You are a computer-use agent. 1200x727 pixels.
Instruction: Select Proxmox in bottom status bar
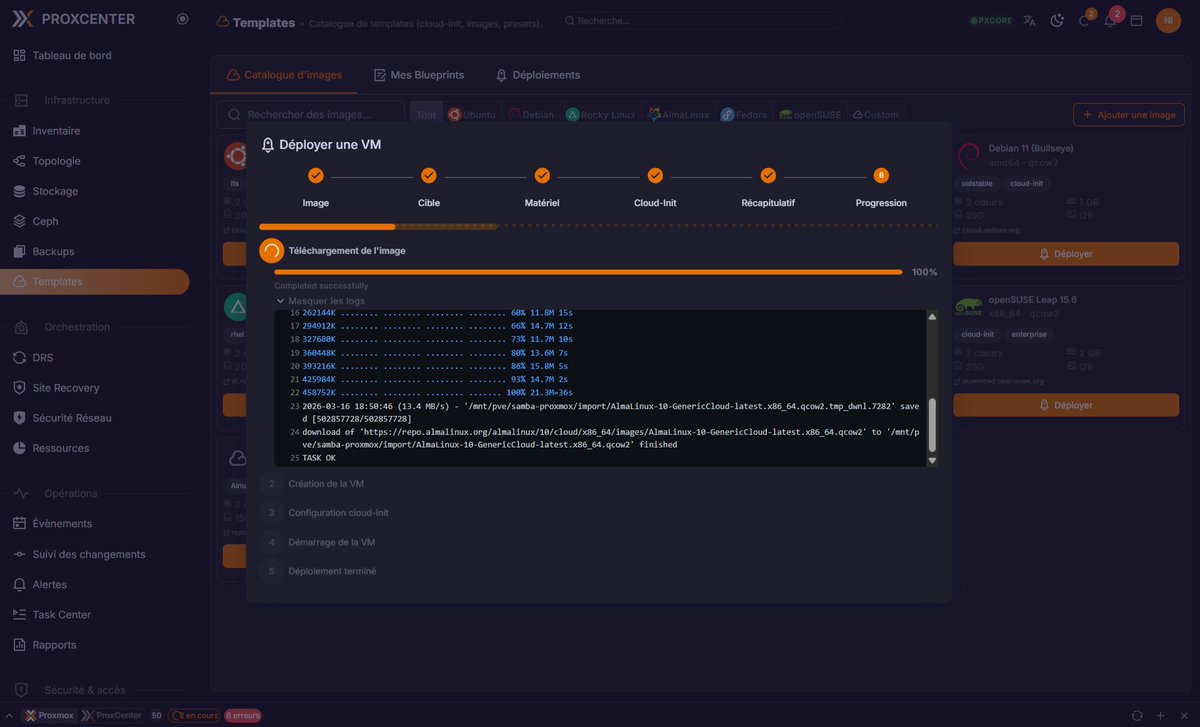pyautogui.click(x=50, y=716)
